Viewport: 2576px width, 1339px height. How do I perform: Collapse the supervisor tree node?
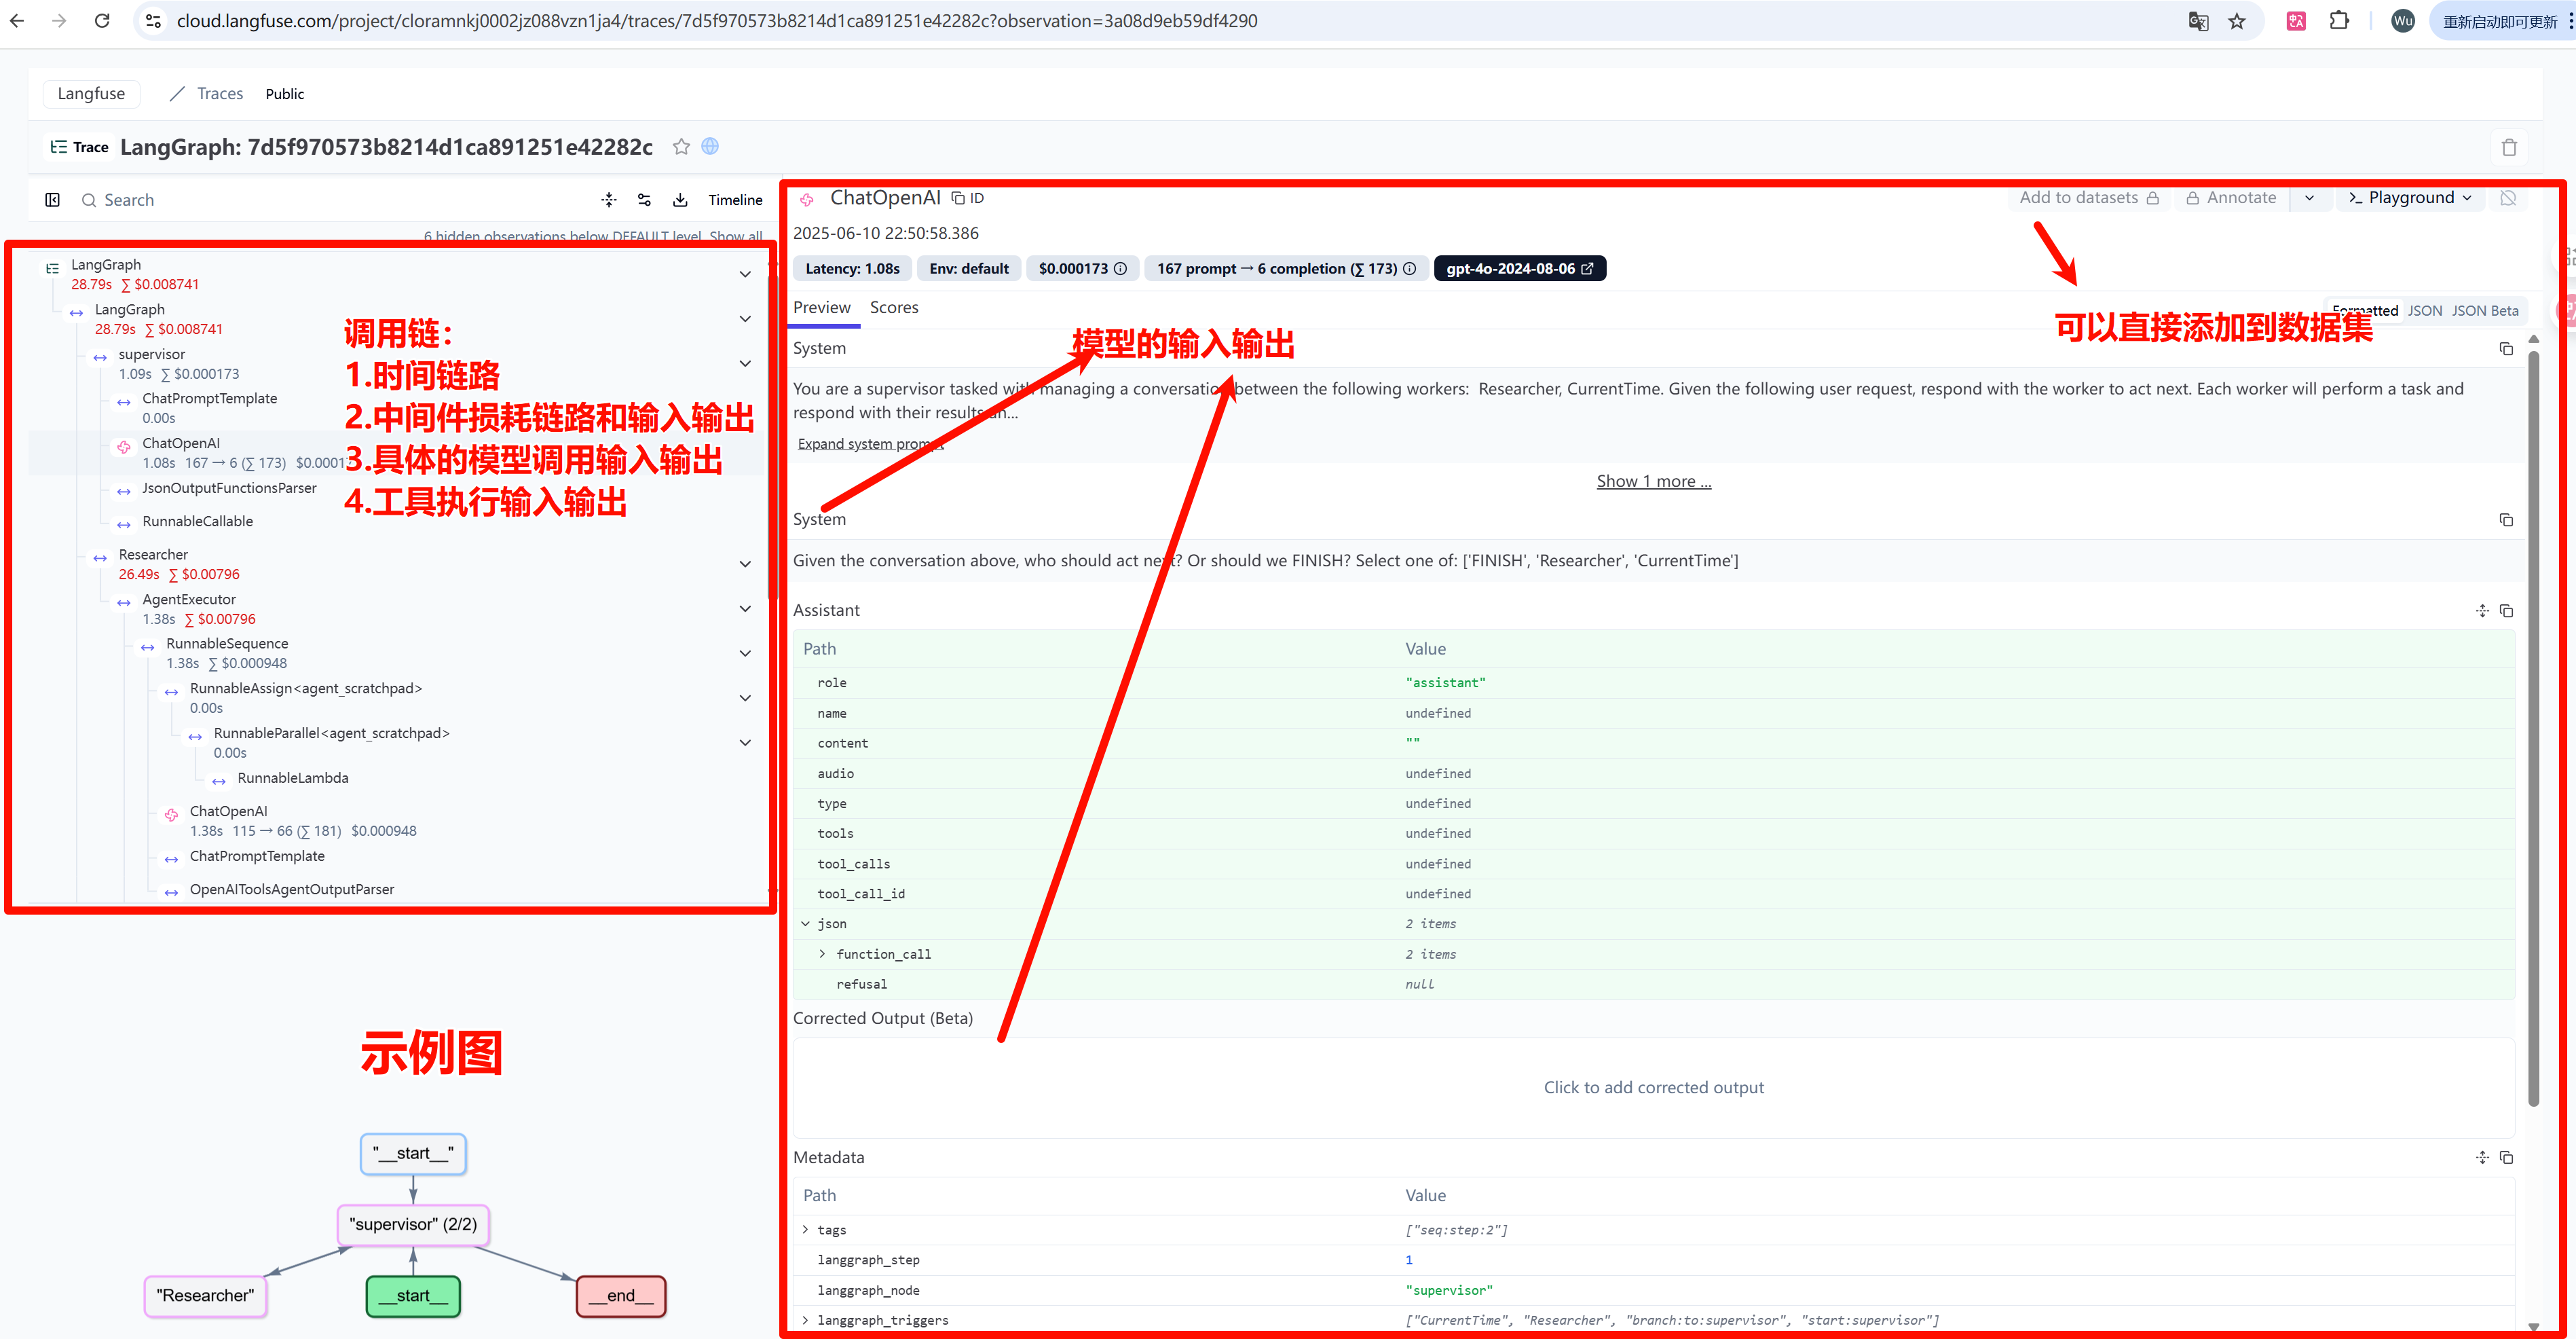tap(745, 364)
